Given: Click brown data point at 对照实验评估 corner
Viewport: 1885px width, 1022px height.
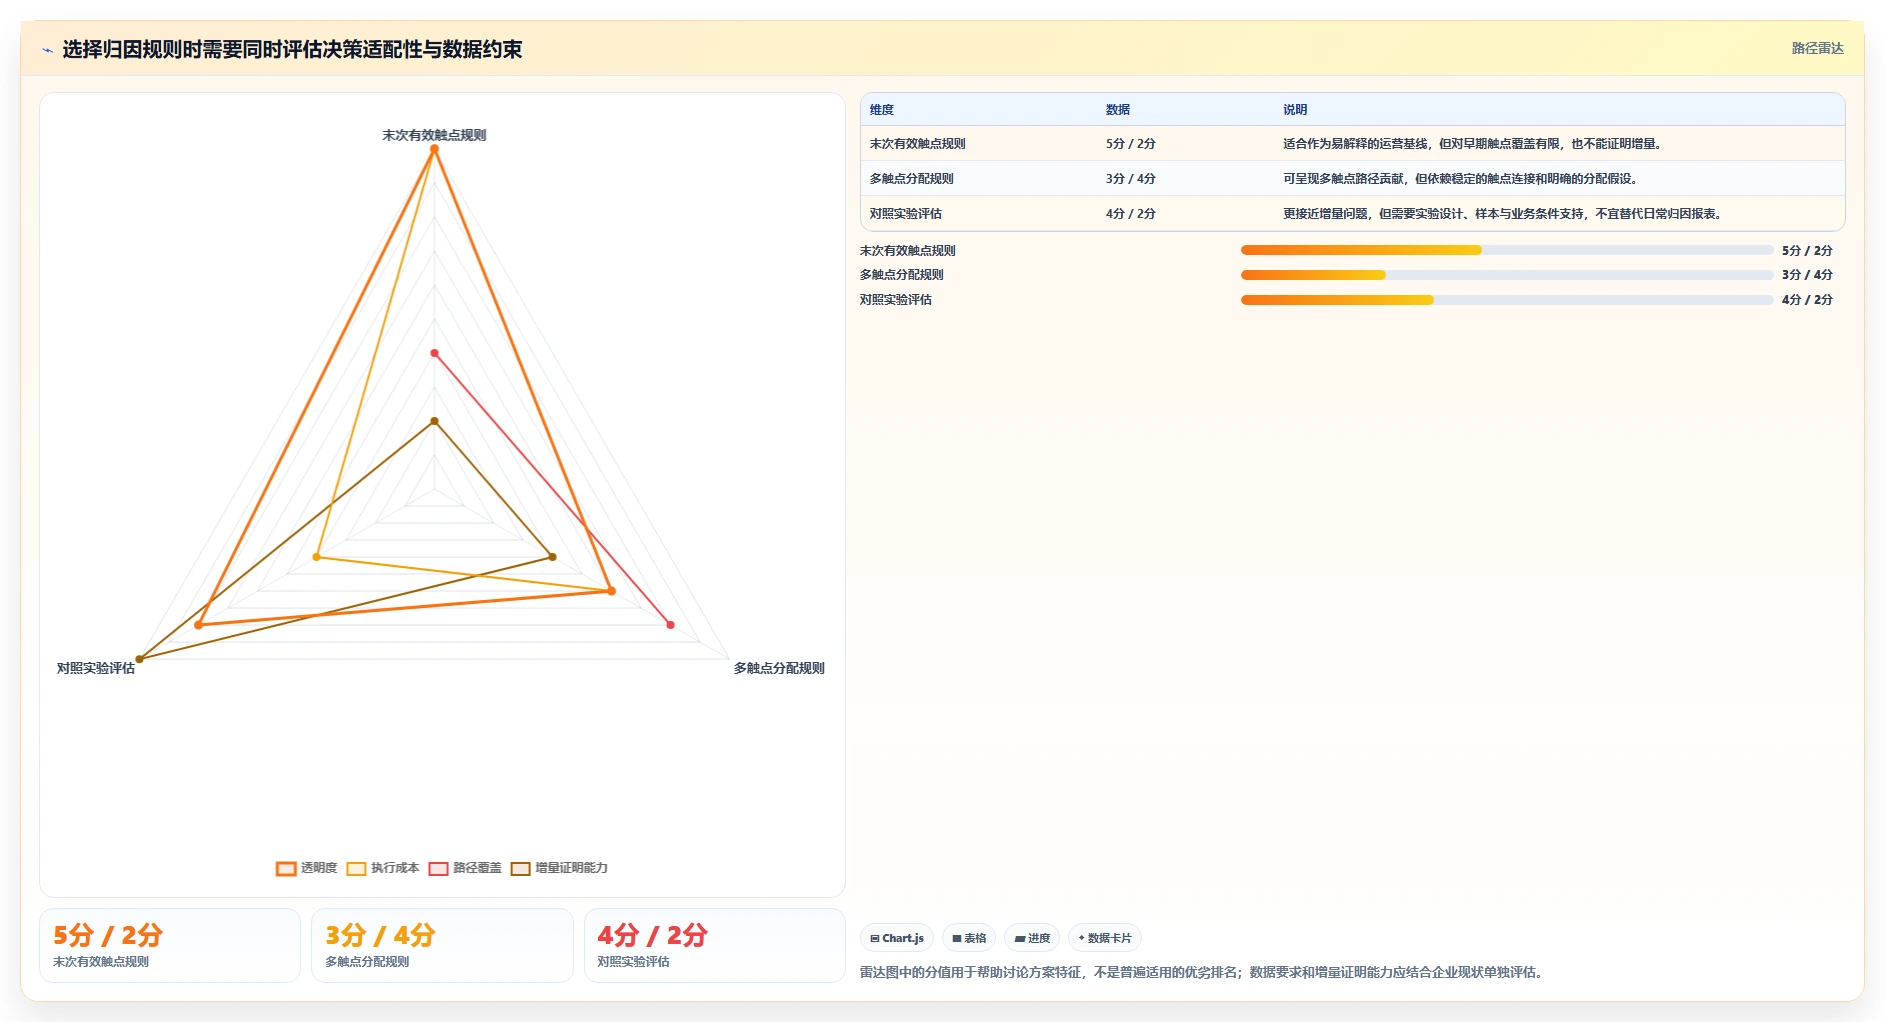Looking at the screenshot, I should 140,659.
